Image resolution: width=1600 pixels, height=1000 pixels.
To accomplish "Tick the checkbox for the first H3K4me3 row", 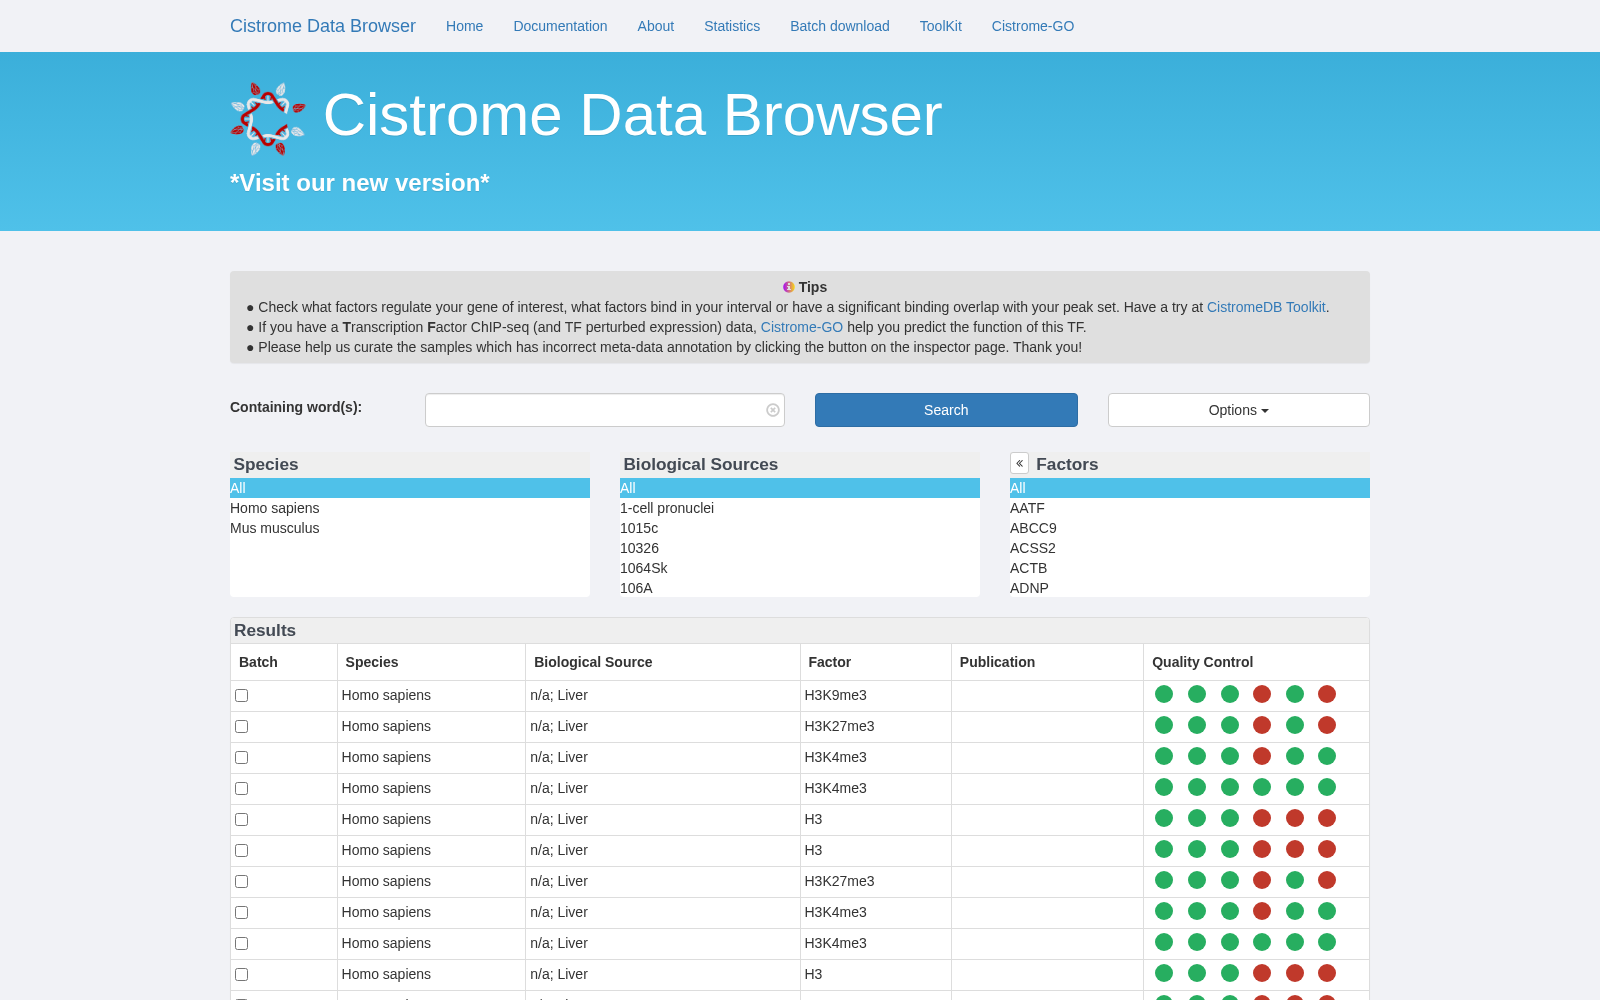I will (241, 758).
